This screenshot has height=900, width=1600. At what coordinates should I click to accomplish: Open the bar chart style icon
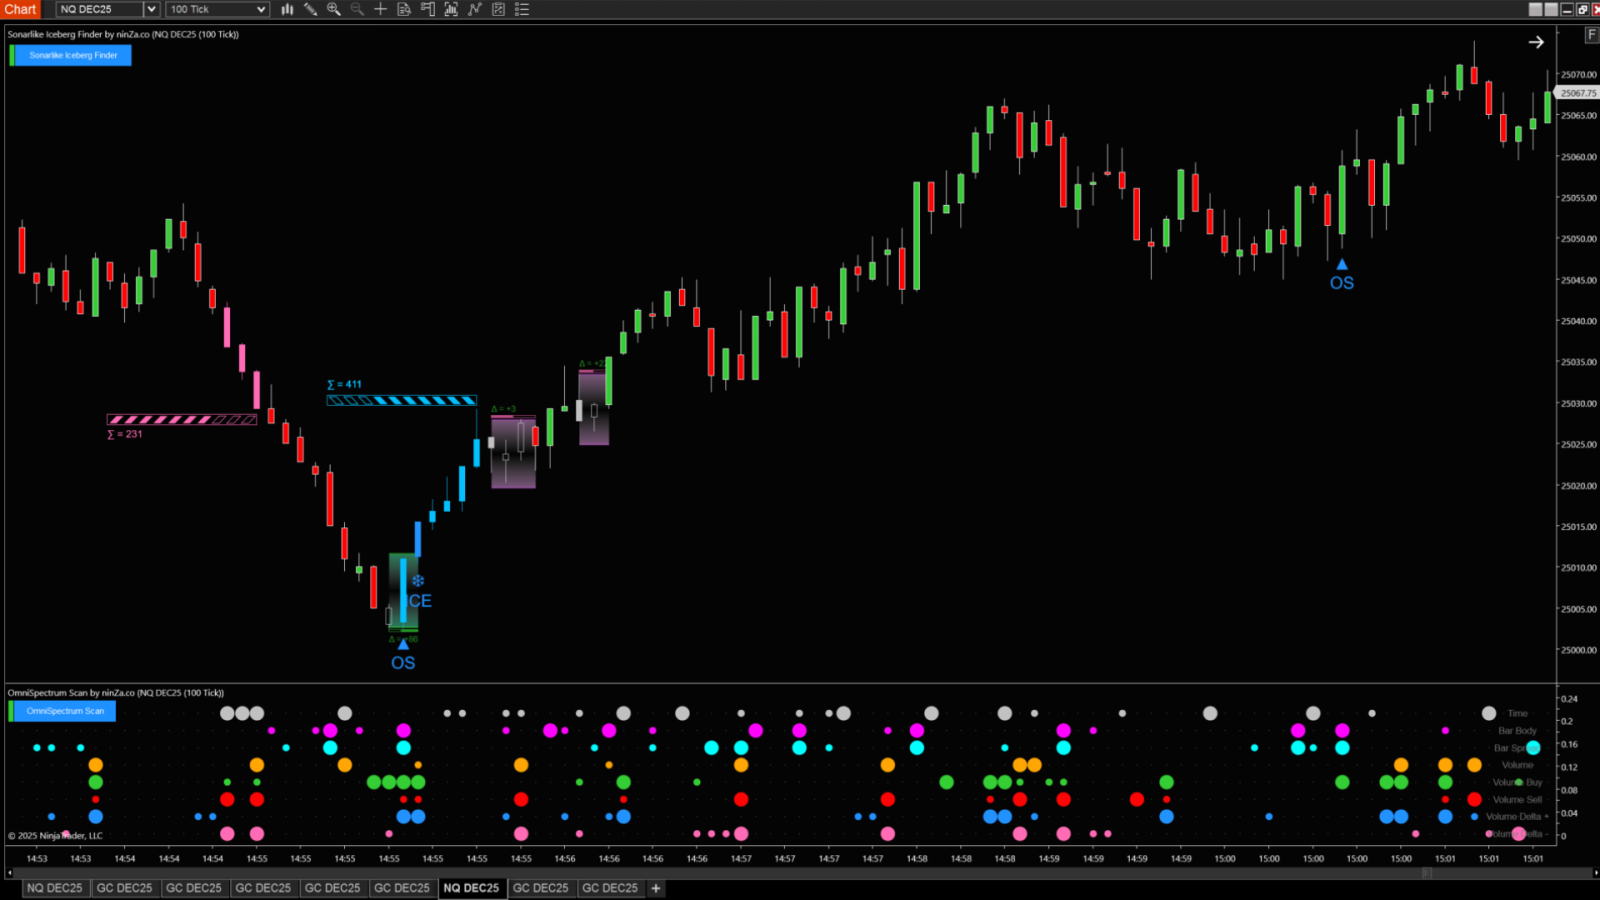(287, 9)
